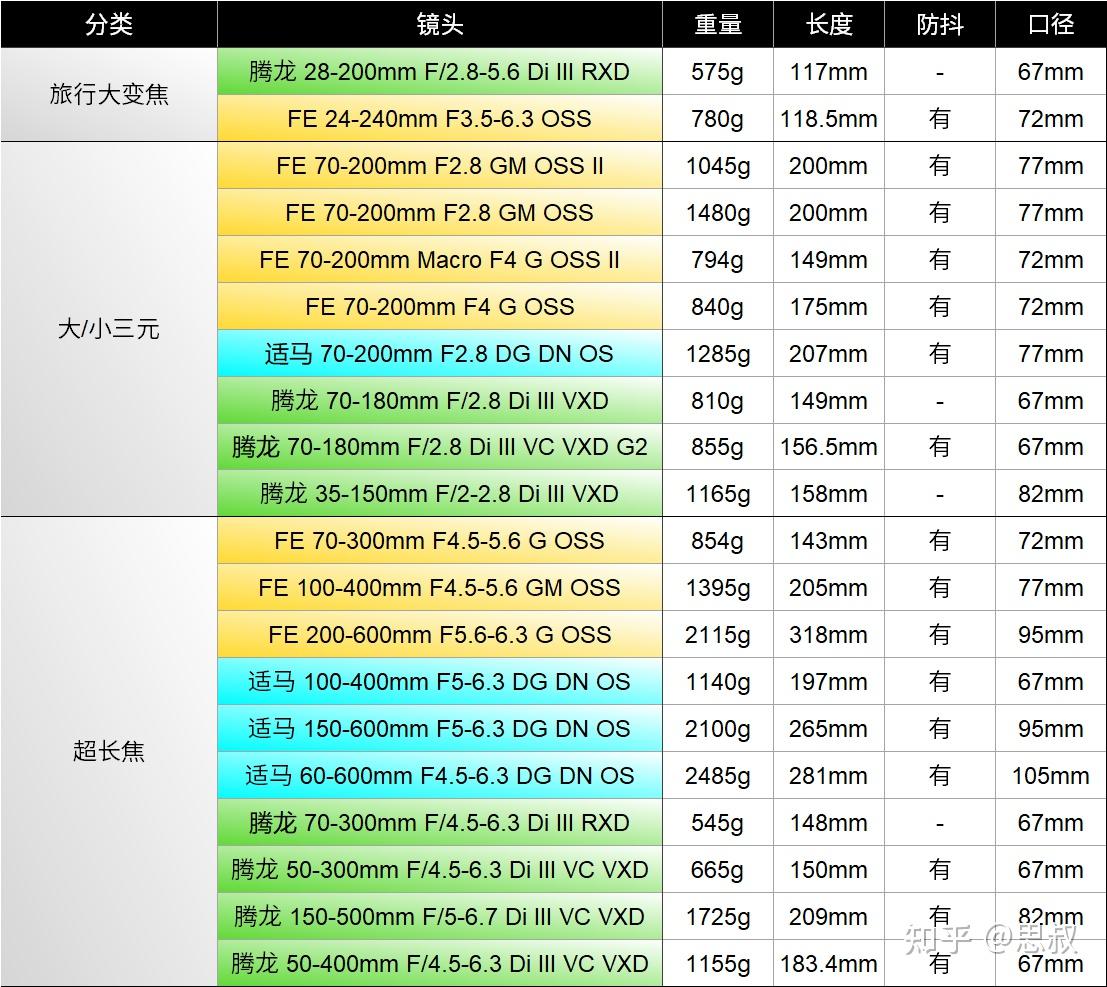Click the 105mm 口径 value cell
The image size is (1107, 987).
click(x=1050, y=775)
